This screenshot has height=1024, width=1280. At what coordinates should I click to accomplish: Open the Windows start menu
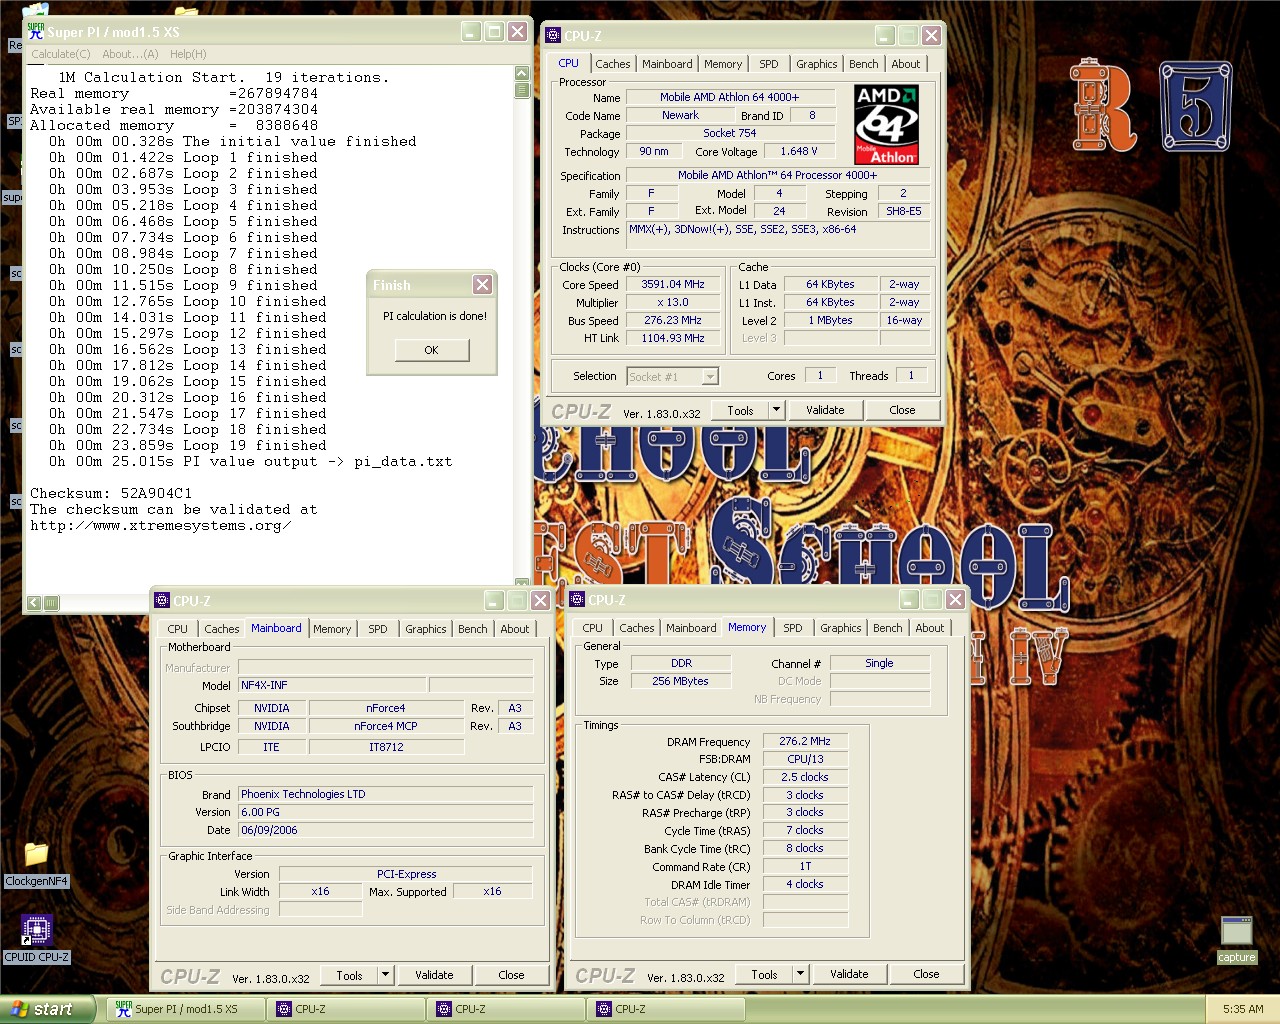47,1009
